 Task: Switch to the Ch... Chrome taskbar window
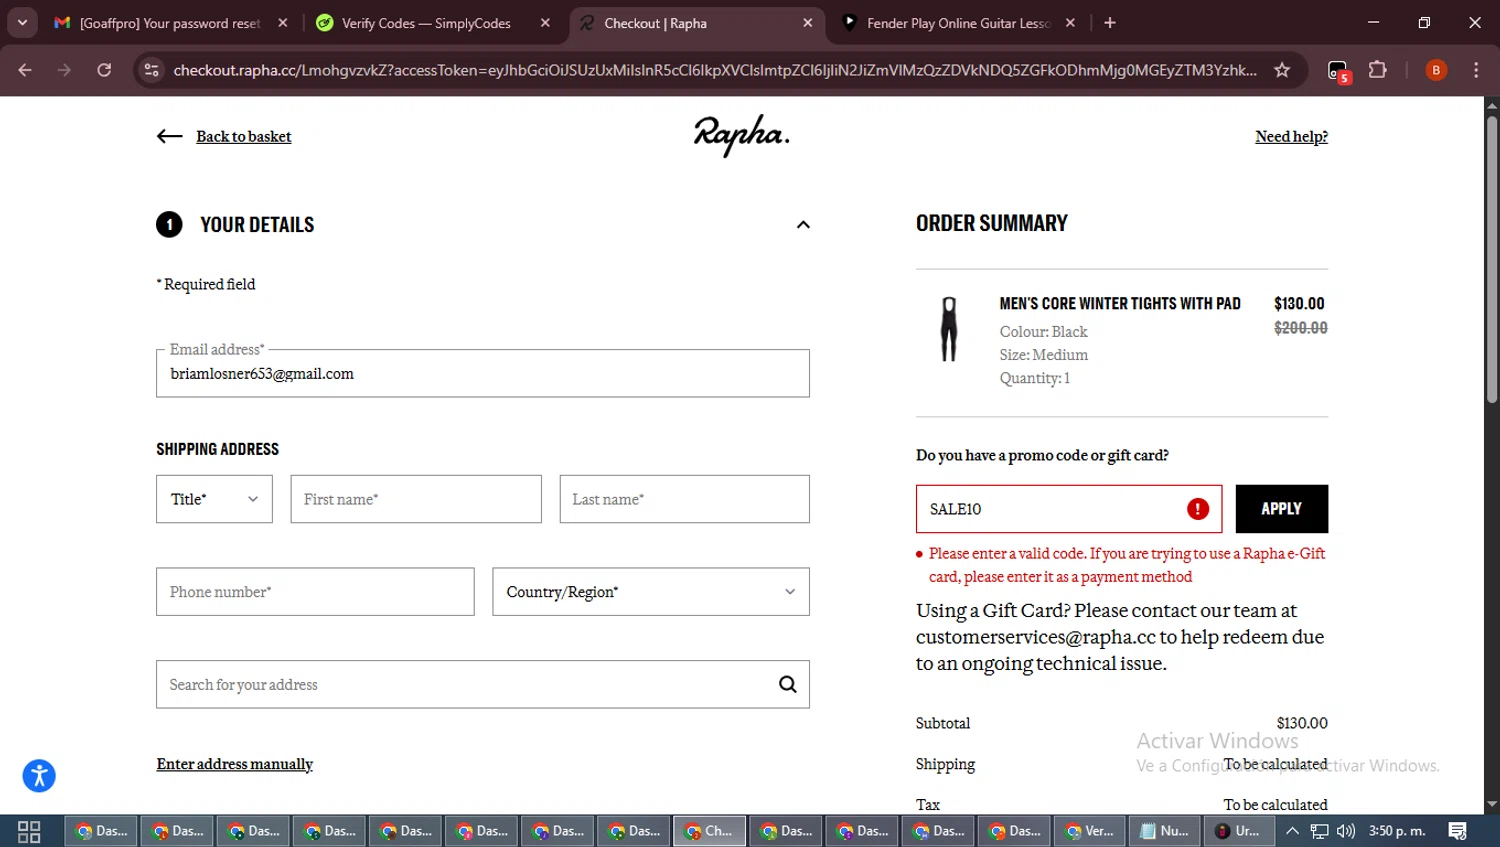pos(709,831)
